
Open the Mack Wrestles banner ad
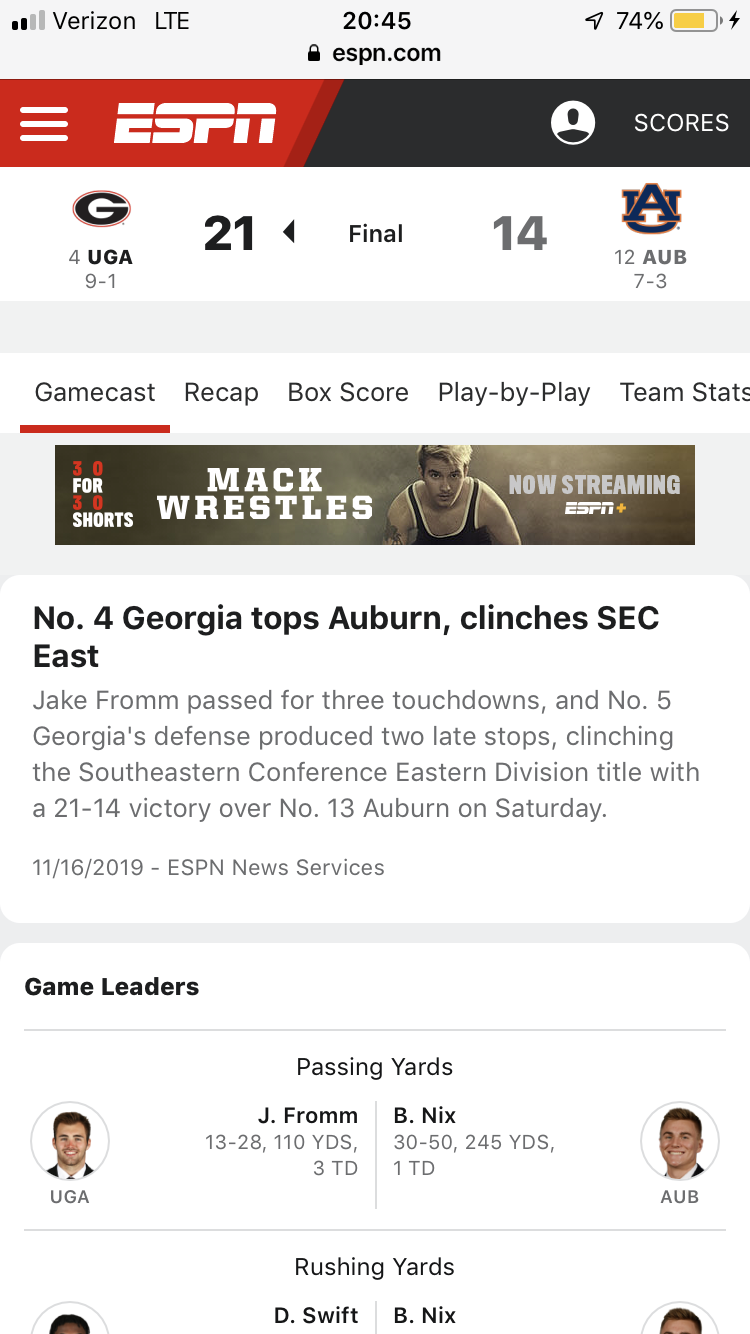375,495
